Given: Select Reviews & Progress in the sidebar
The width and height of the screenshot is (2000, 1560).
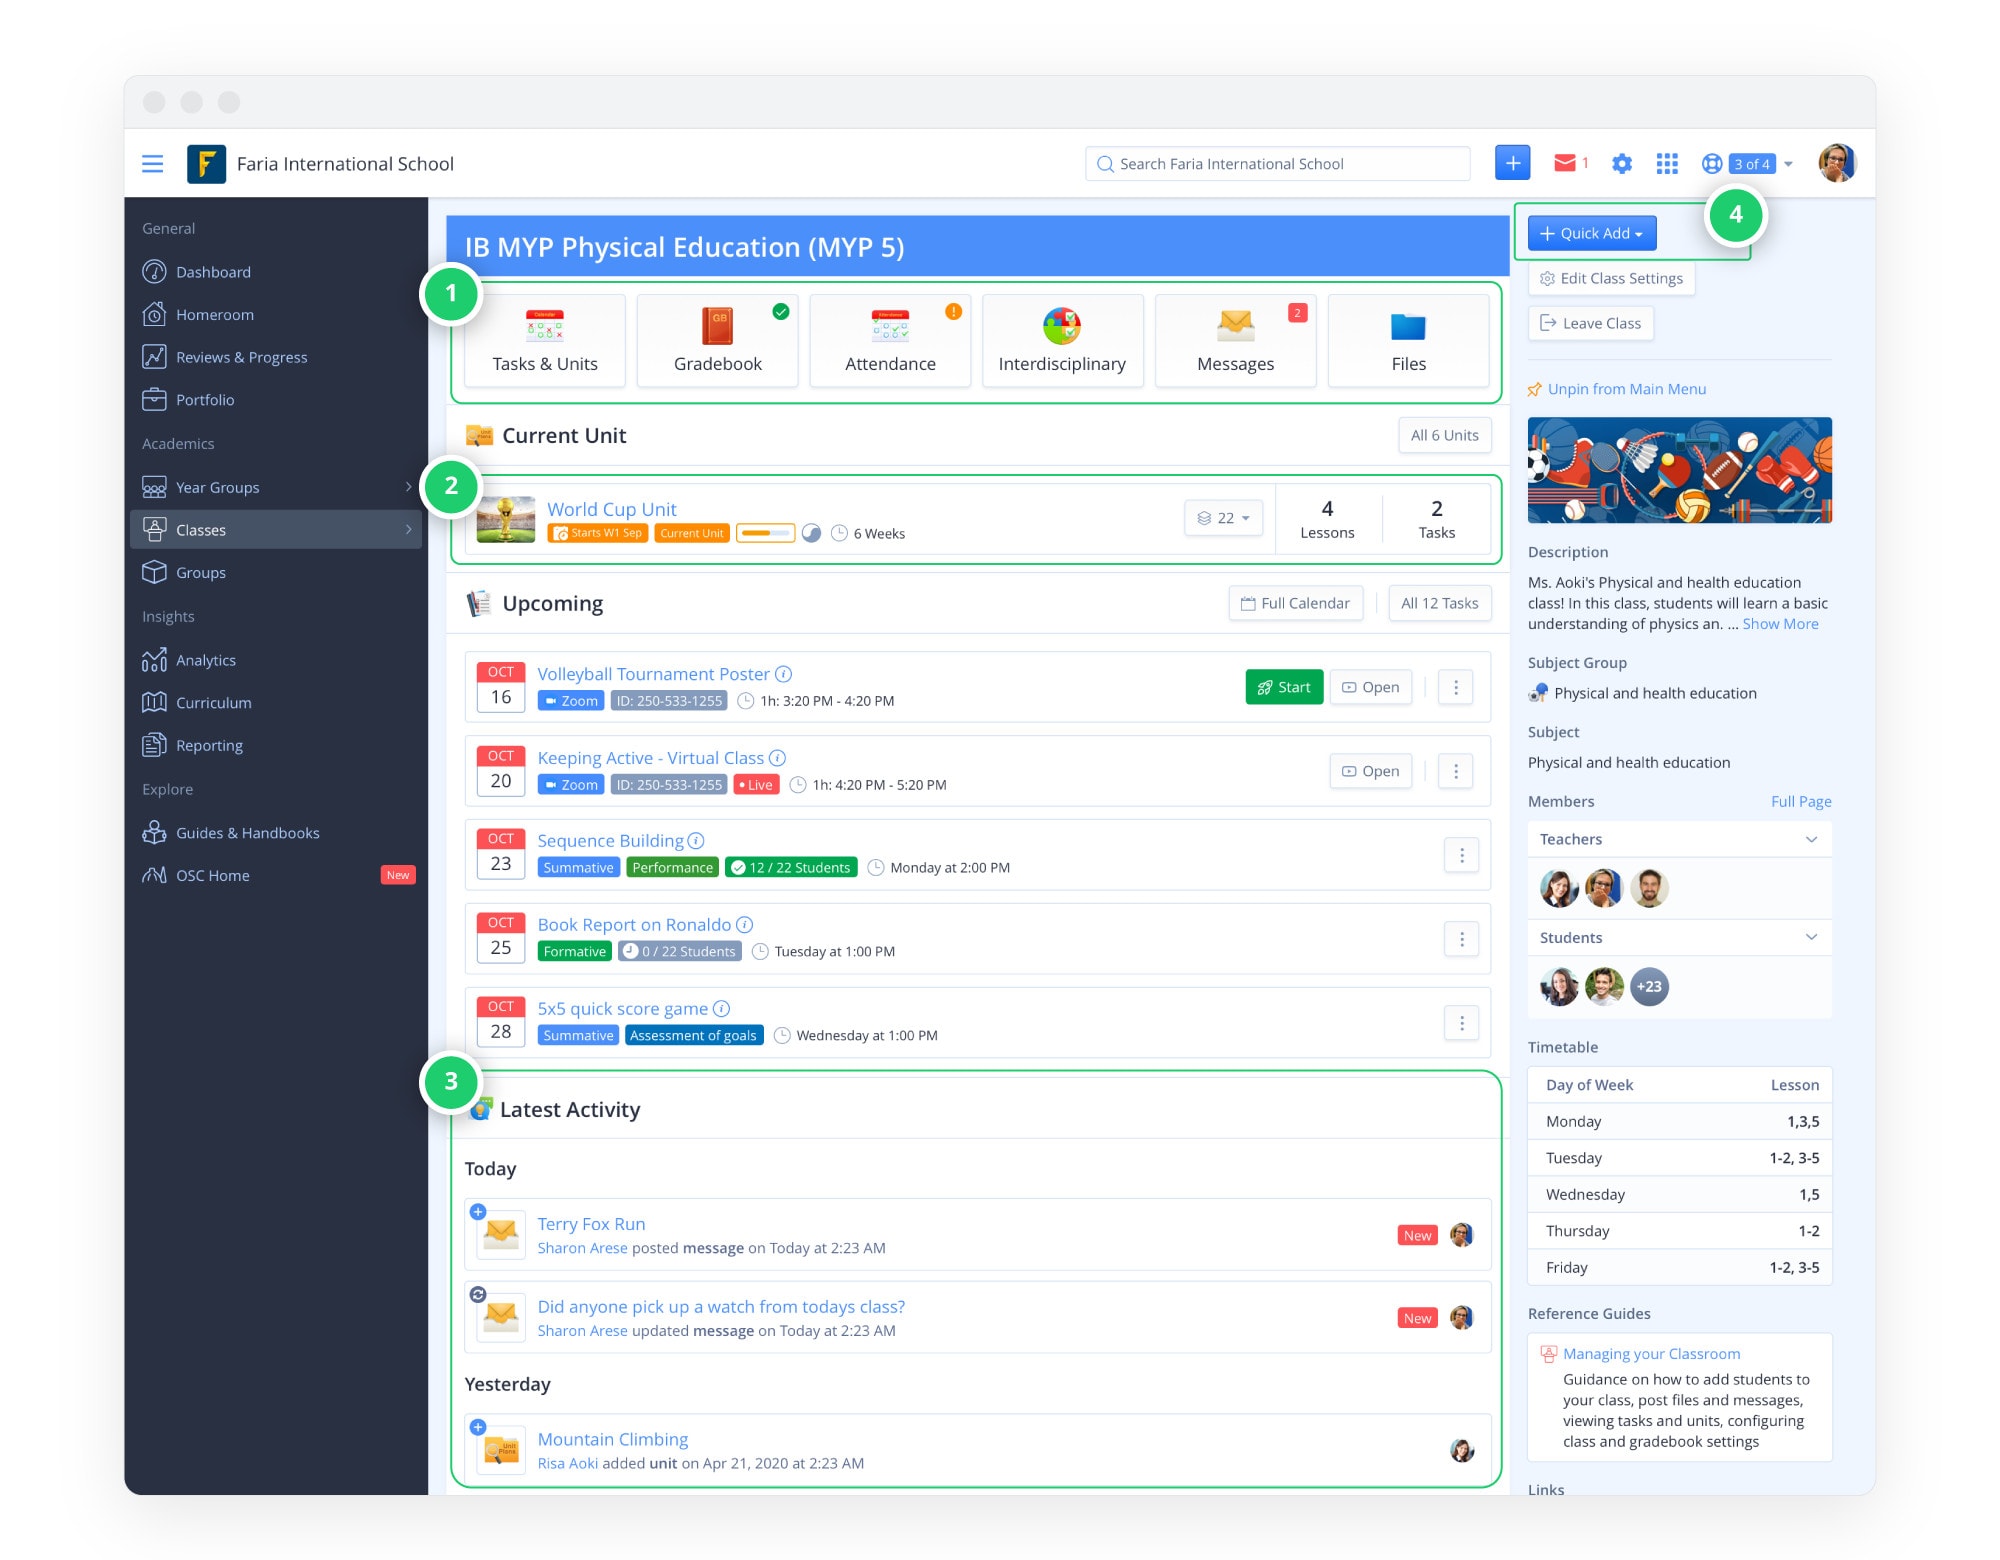Looking at the screenshot, I should pos(242,357).
